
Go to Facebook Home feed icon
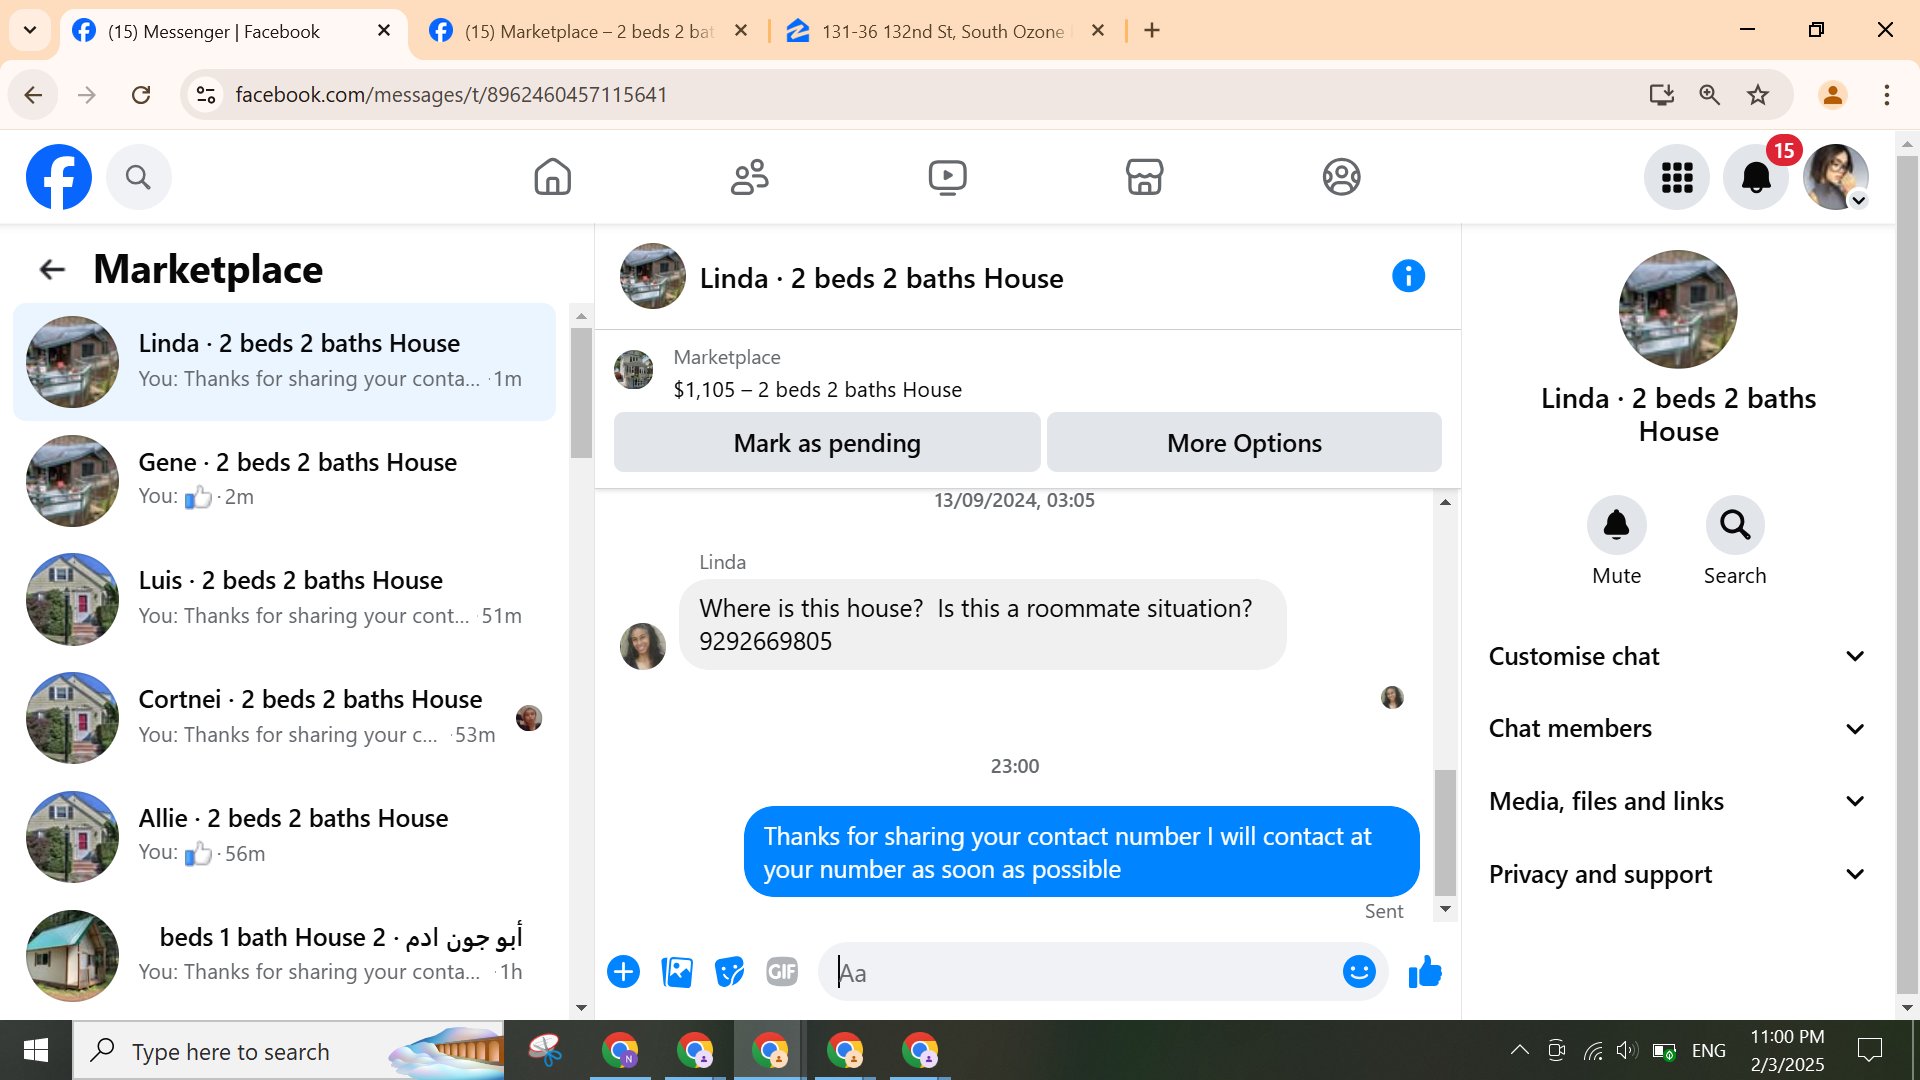click(x=552, y=177)
